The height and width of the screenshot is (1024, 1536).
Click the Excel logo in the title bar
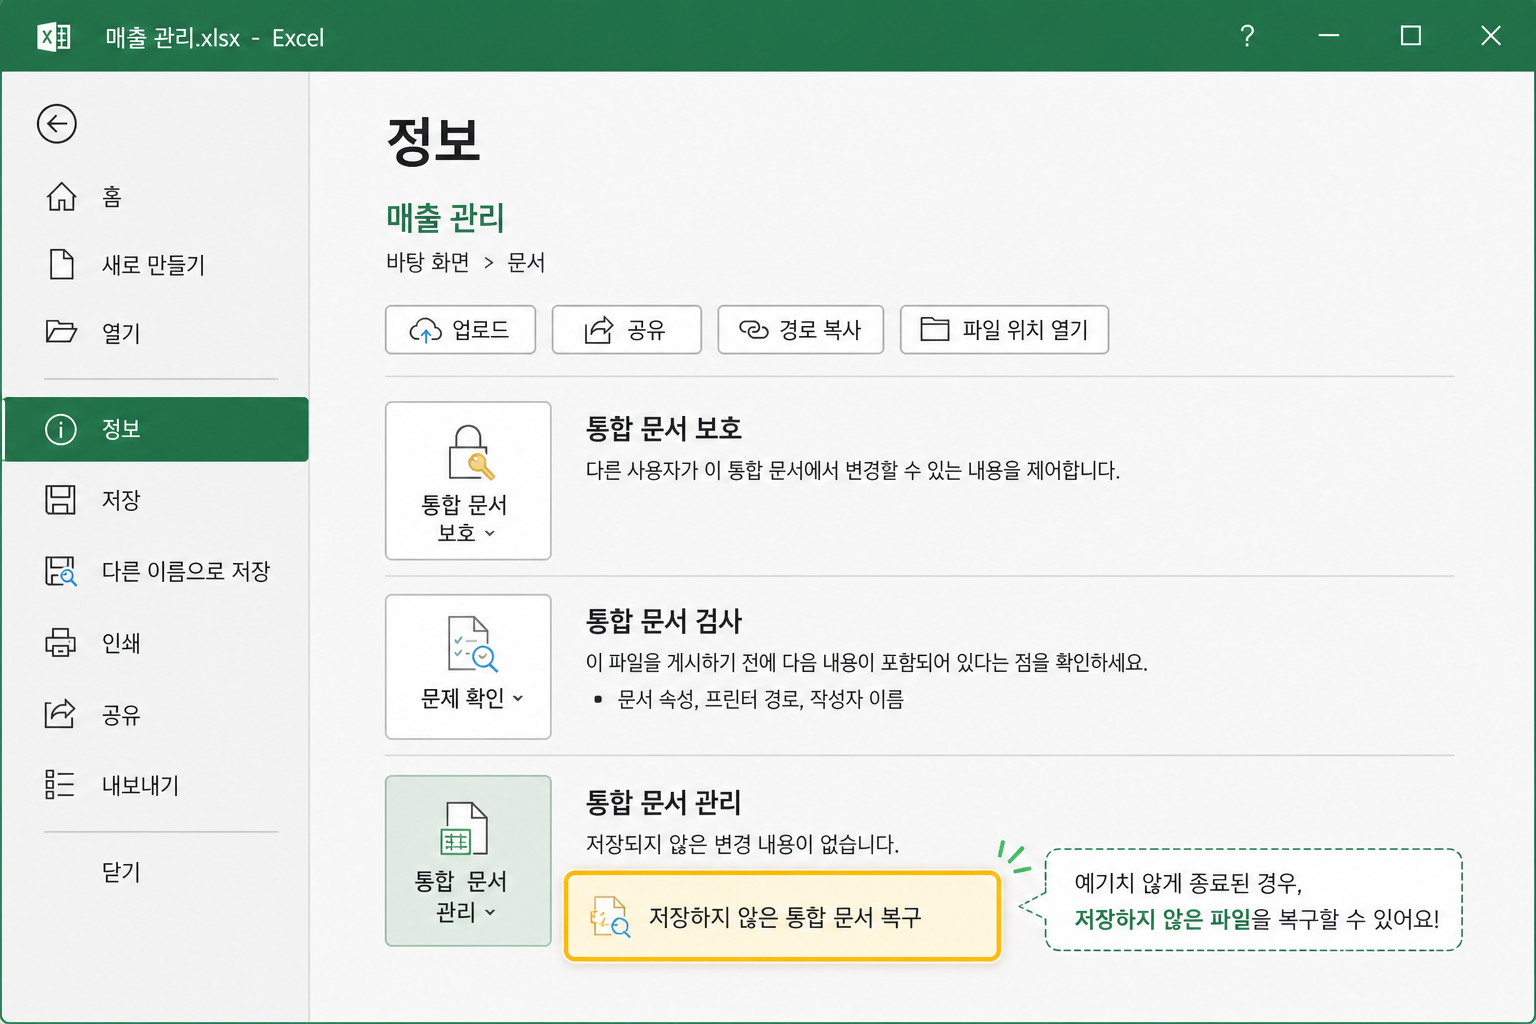click(54, 37)
